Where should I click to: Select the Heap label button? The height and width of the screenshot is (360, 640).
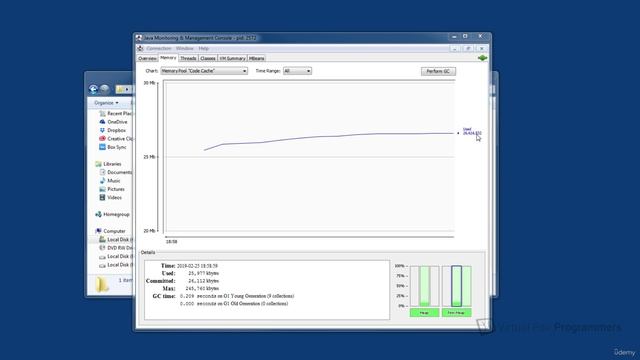424,313
